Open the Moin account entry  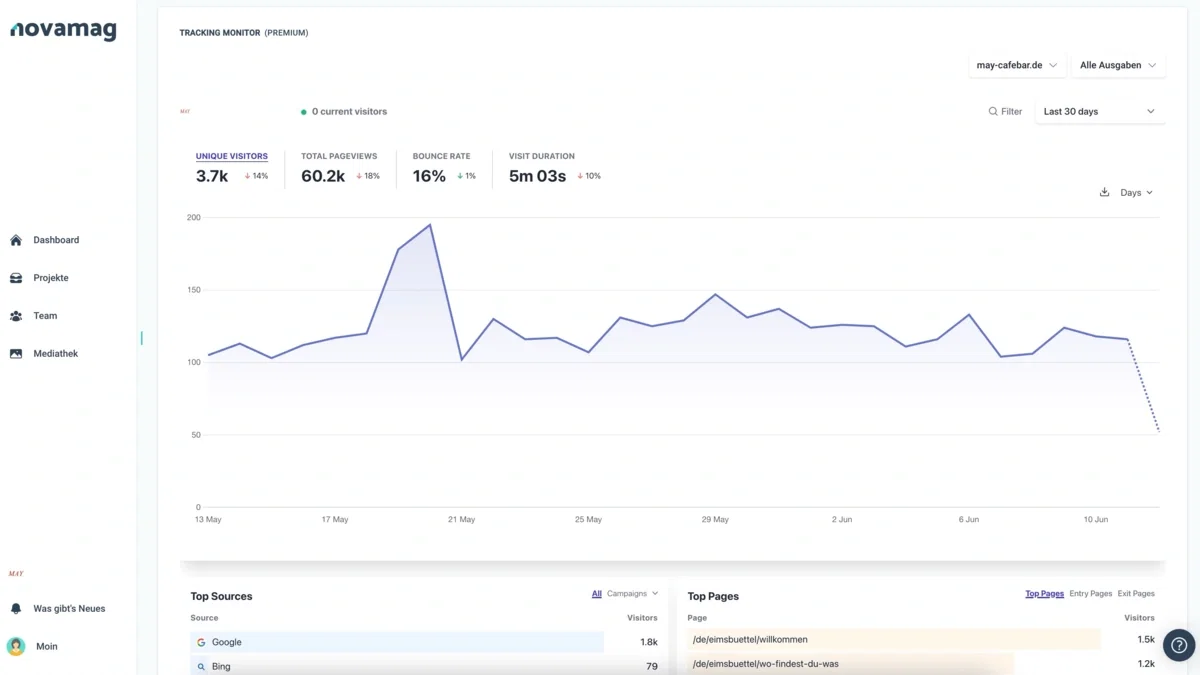(46, 646)
